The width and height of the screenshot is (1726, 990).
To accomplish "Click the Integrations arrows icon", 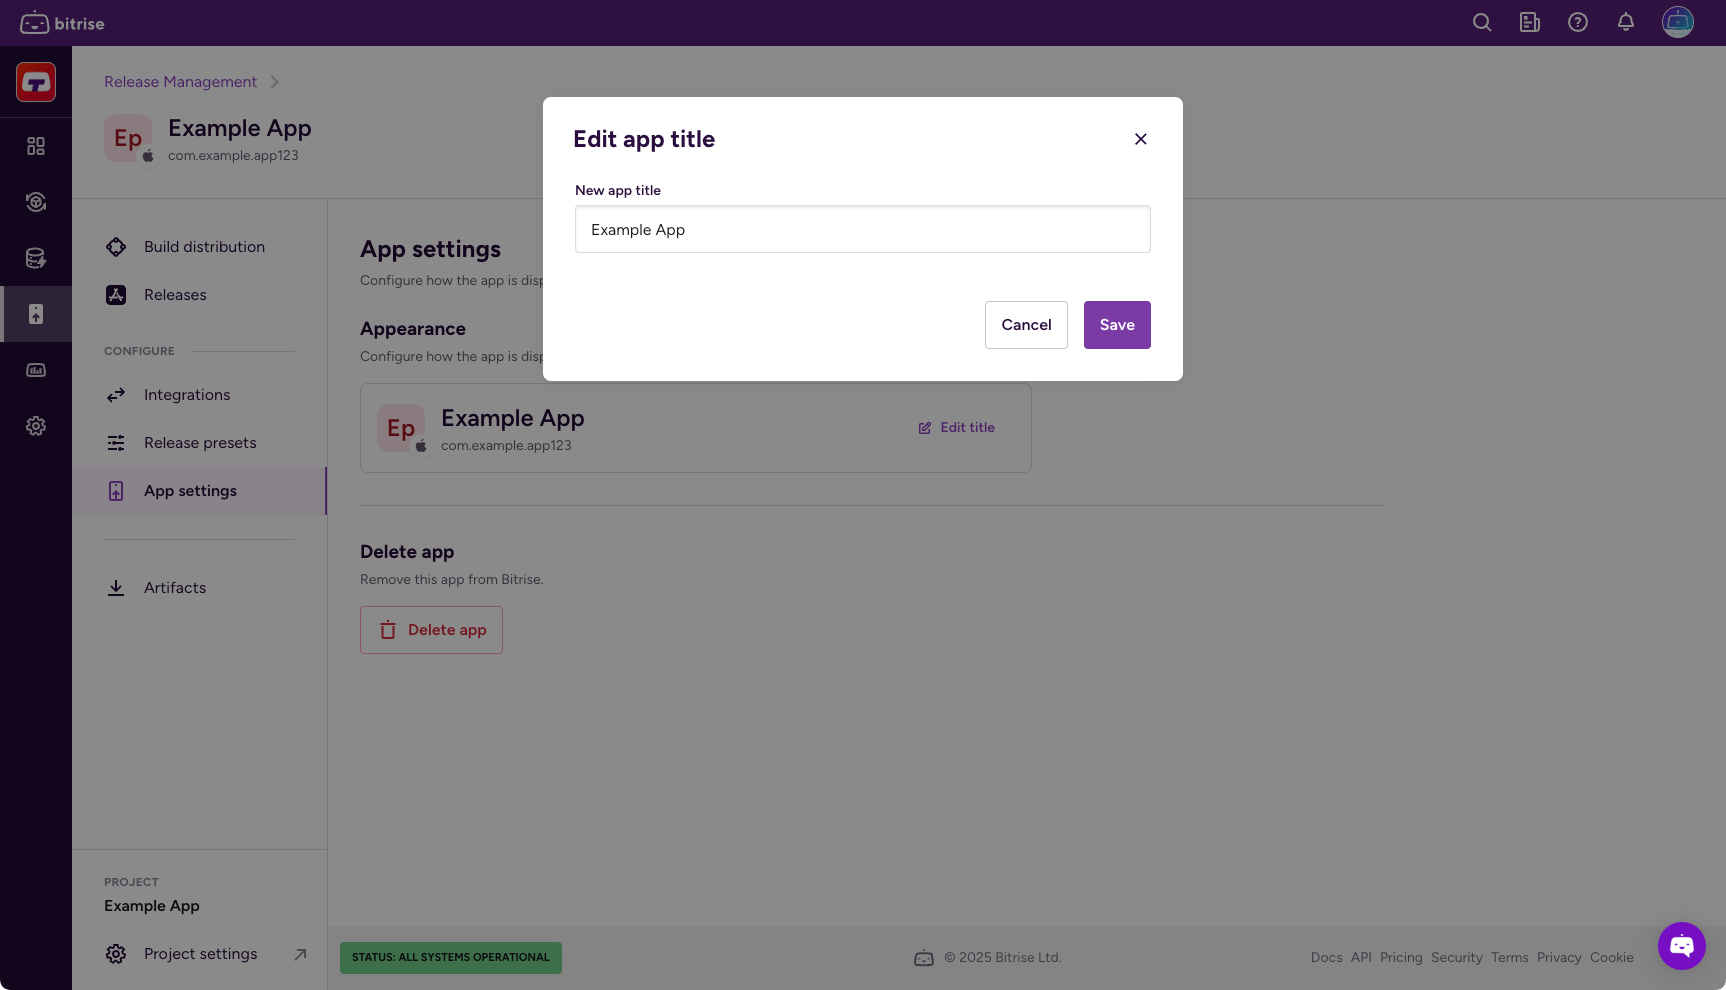I will 116,395.
